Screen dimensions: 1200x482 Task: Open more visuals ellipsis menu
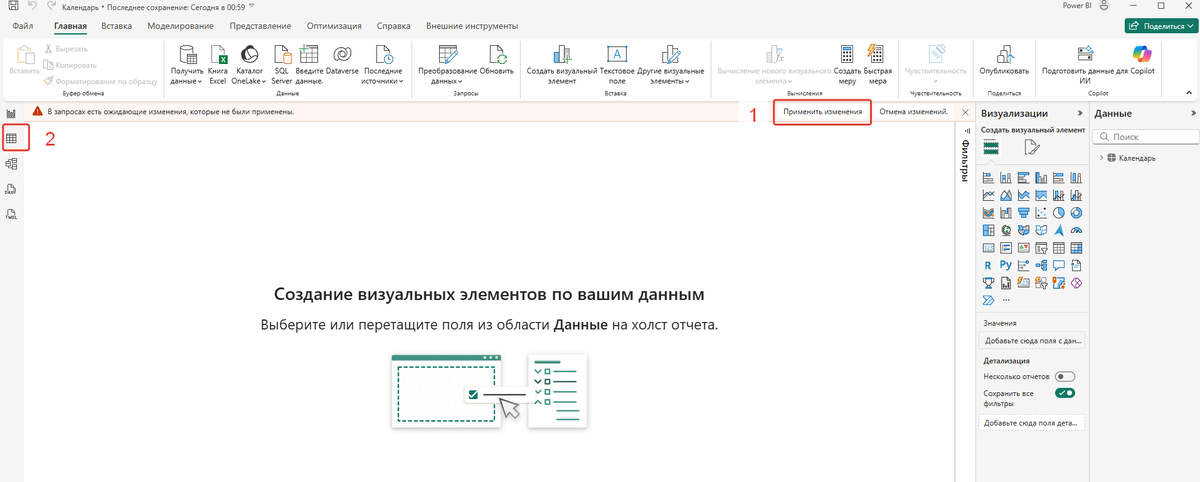(1006, 300)
